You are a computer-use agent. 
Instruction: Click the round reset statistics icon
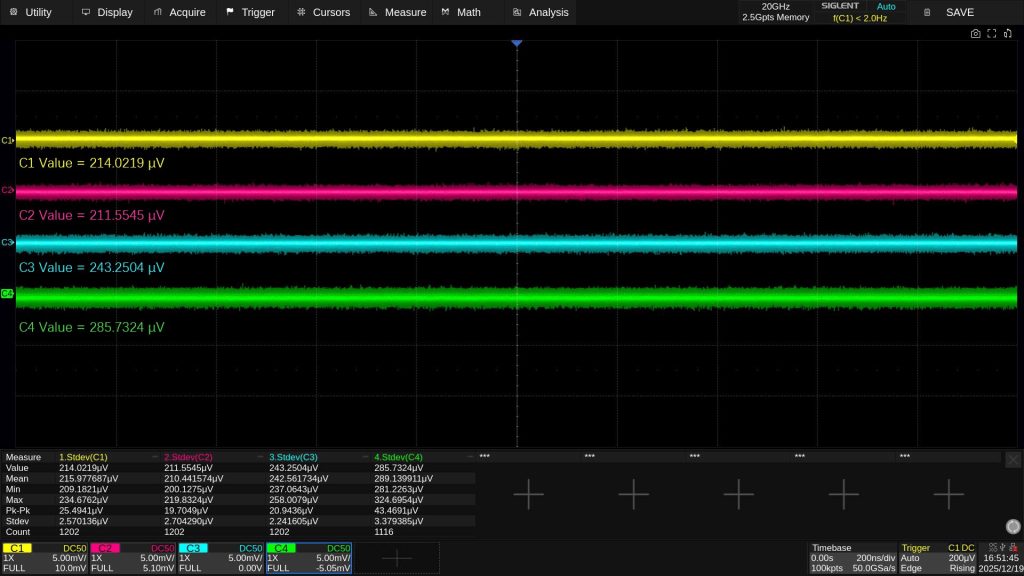click(1011, 526)
